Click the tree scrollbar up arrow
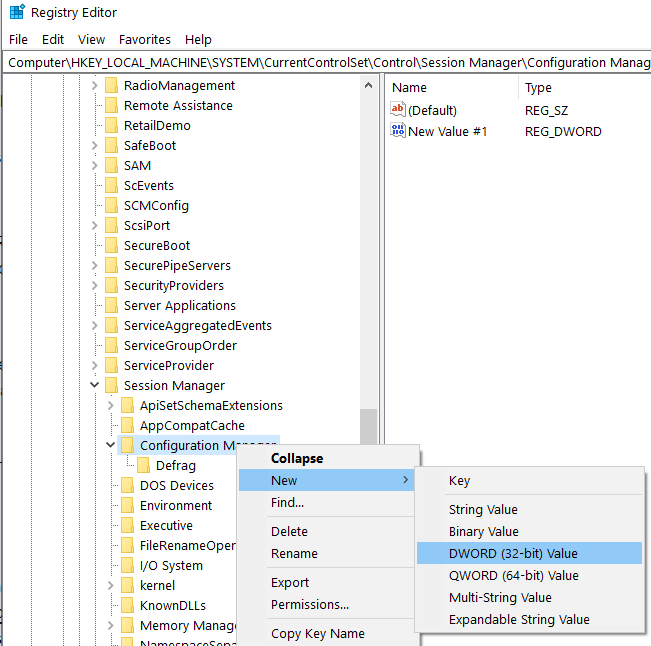 tap(368, 86)
